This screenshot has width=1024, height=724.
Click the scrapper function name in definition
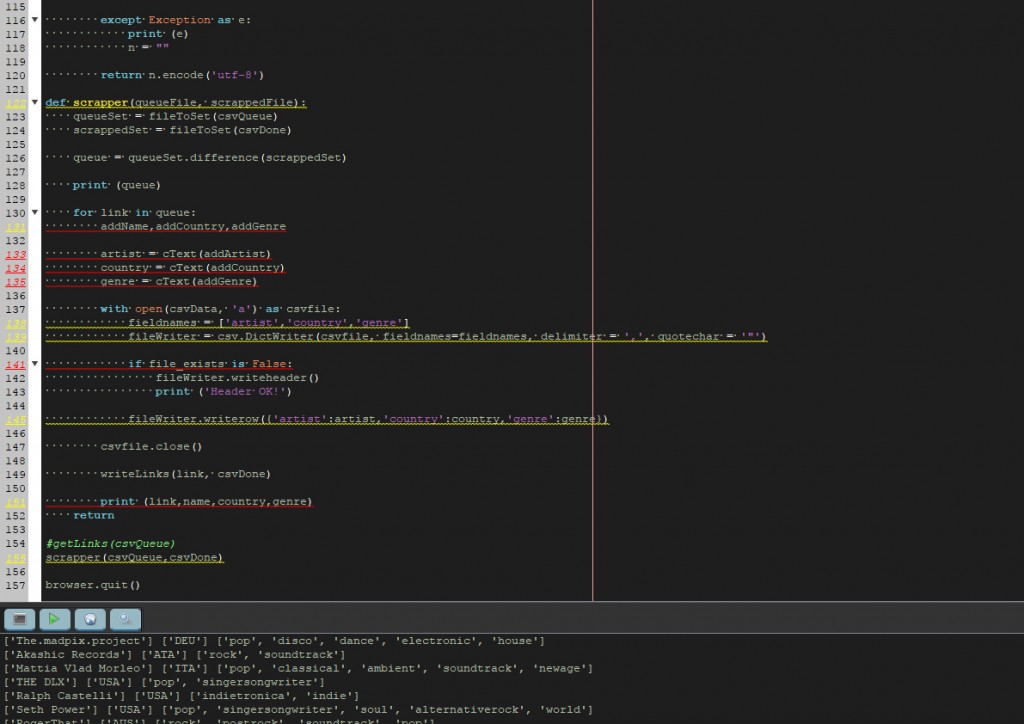(x=100, y=103)
